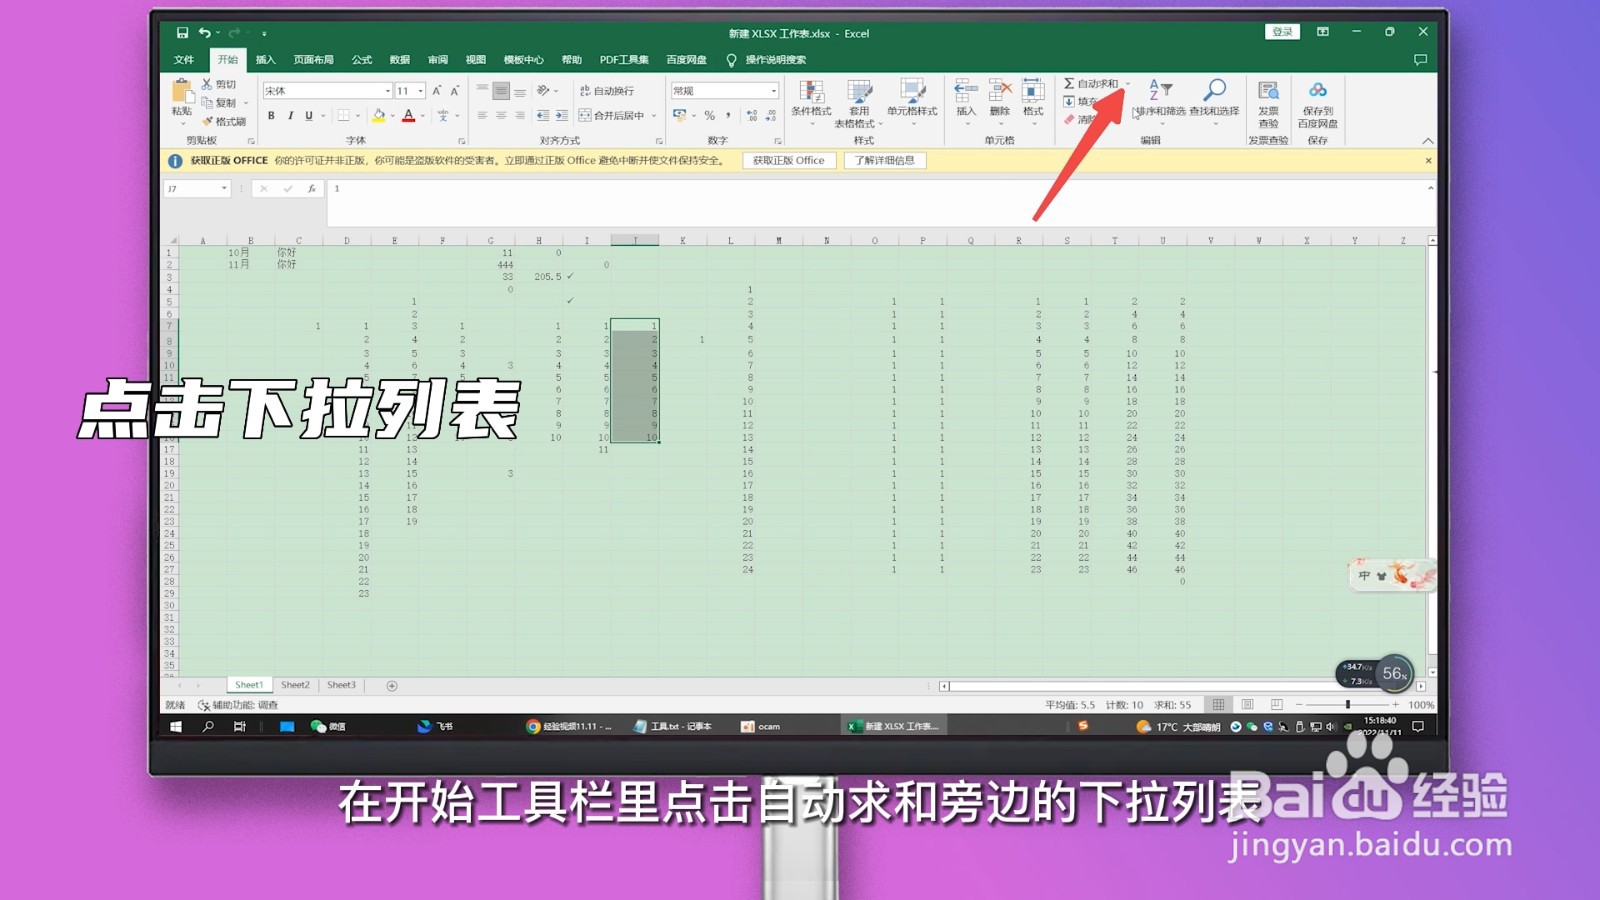
Task: Click the 了解详细信息 link
Action: click(x=886, y=160)
